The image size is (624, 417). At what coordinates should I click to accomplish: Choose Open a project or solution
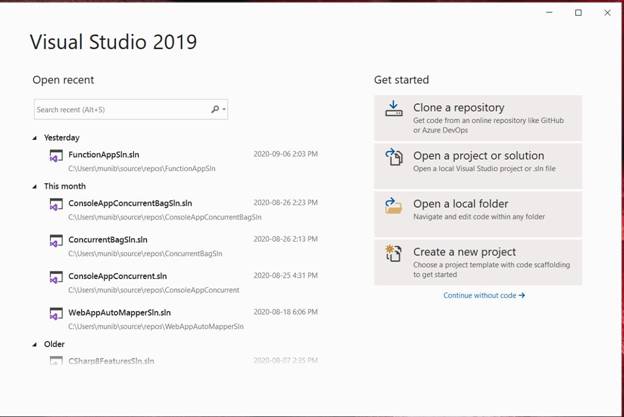[x=478, y=166]
